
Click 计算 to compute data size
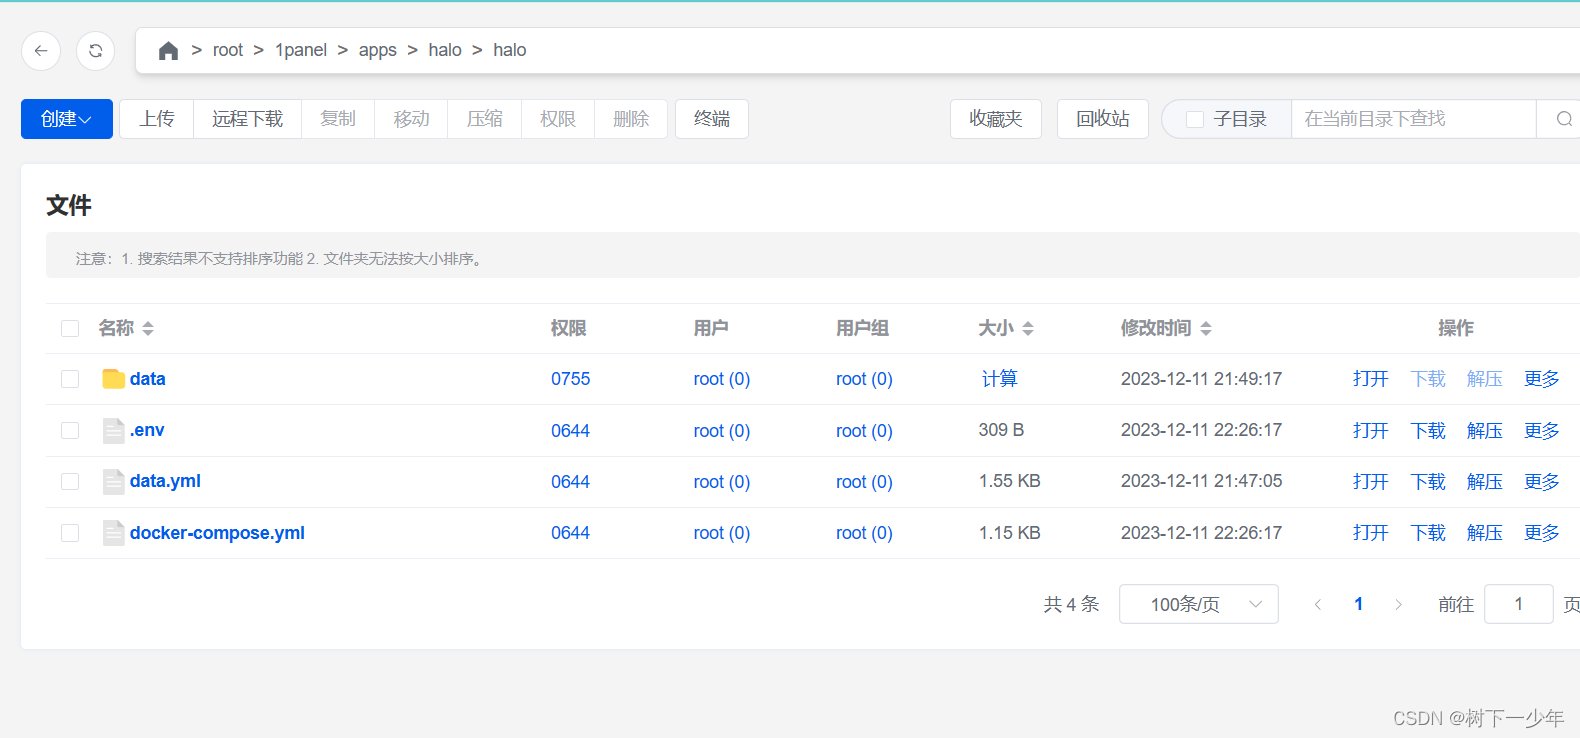point(999,379)
